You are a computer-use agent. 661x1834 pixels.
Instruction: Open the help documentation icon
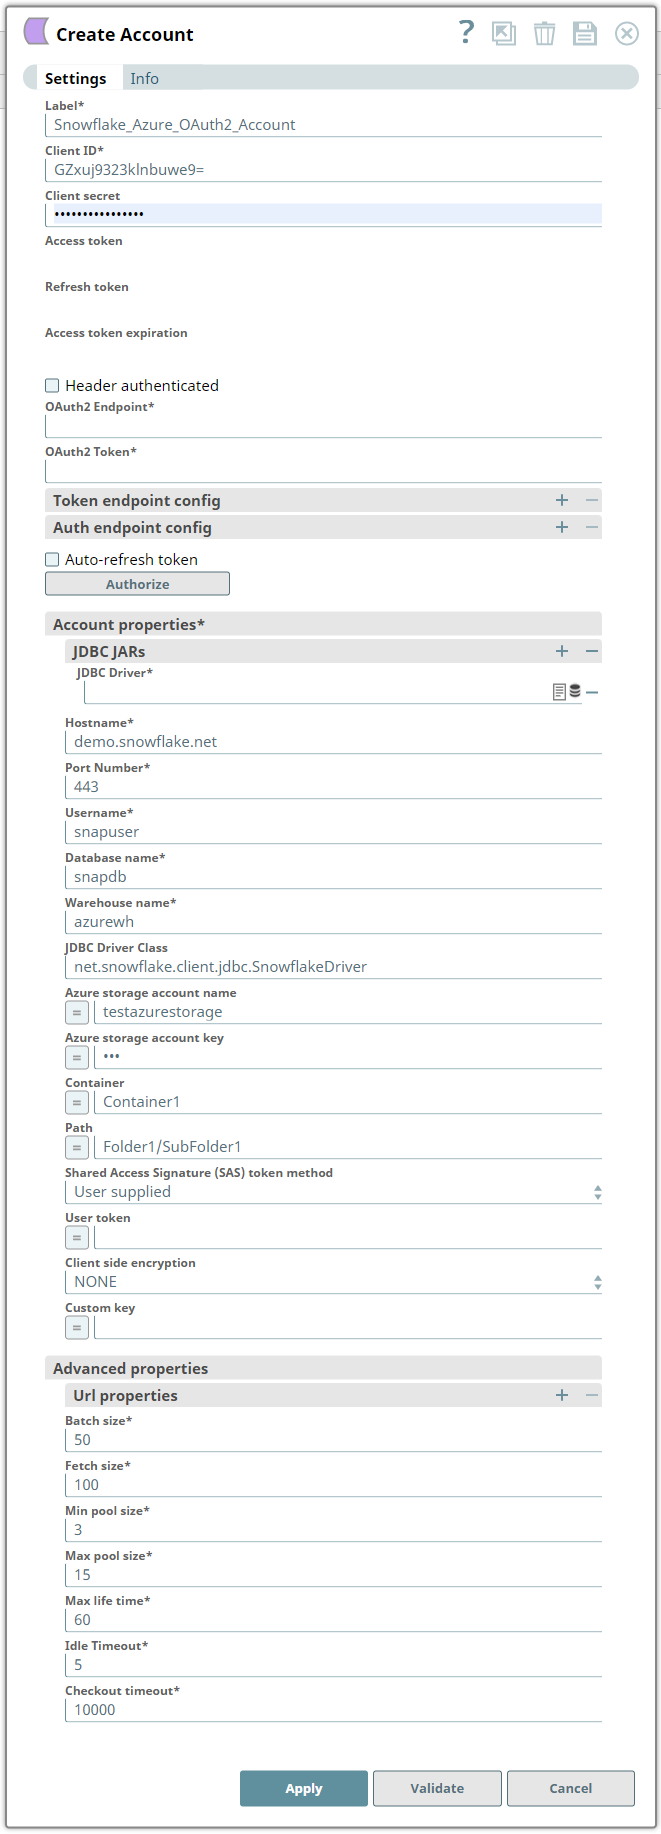click(x=466, y=32)
